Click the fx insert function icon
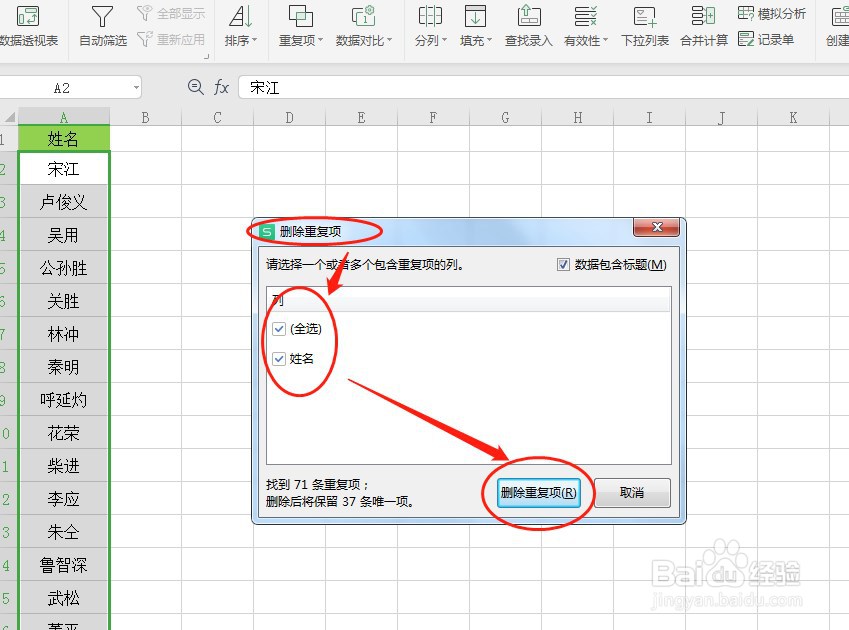The height and width of the screenshot is (630, 849). coord(222,87)
